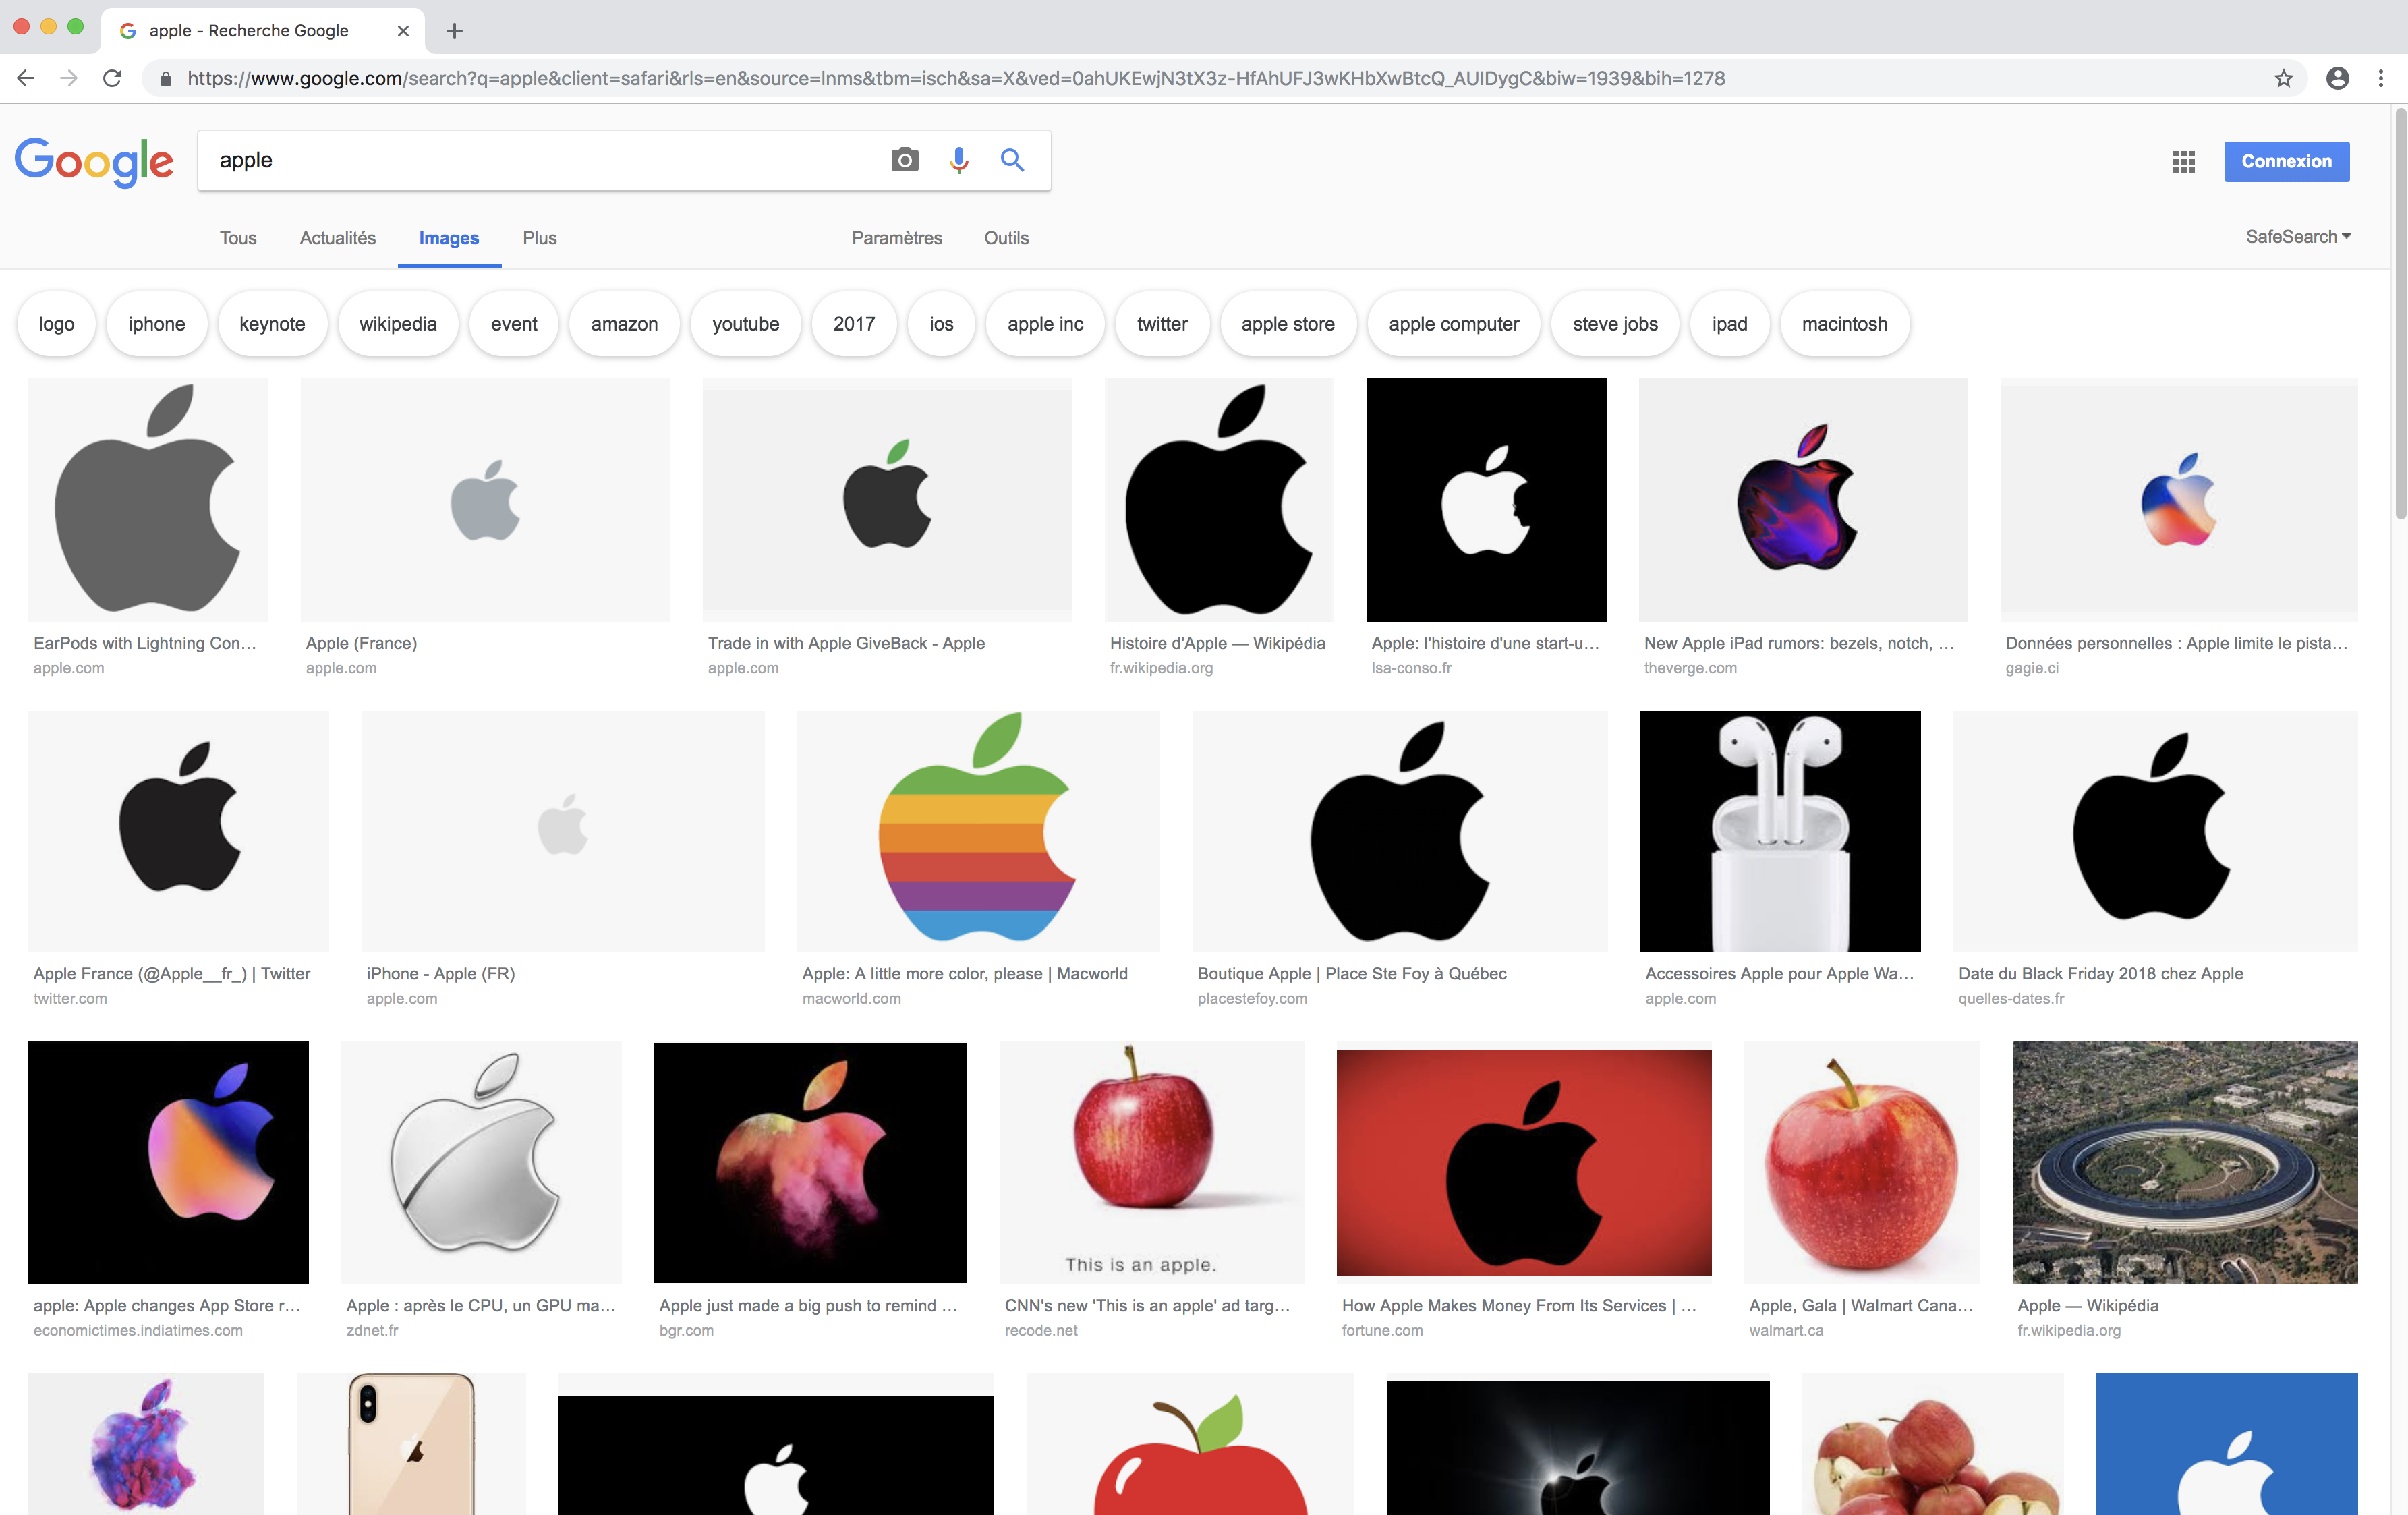Open the Plus search options menu
This screenshot has height=1515, width=2408.
(x=539, y=238)
